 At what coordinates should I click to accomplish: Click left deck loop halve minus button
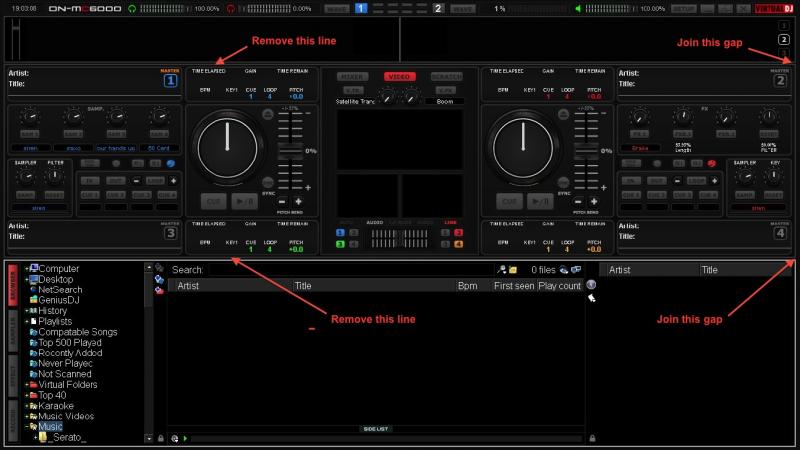[x=136, y=181]
